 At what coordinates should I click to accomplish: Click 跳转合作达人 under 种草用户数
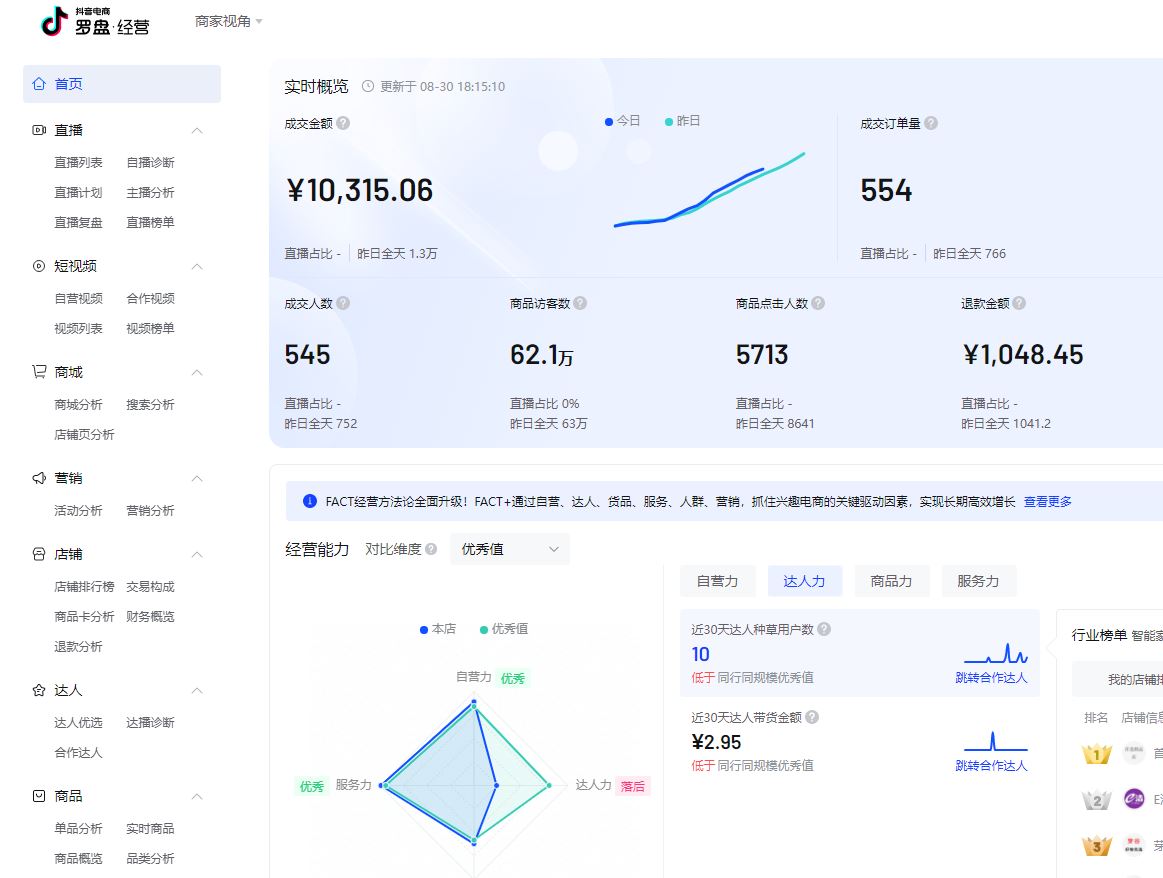(991, 678)
